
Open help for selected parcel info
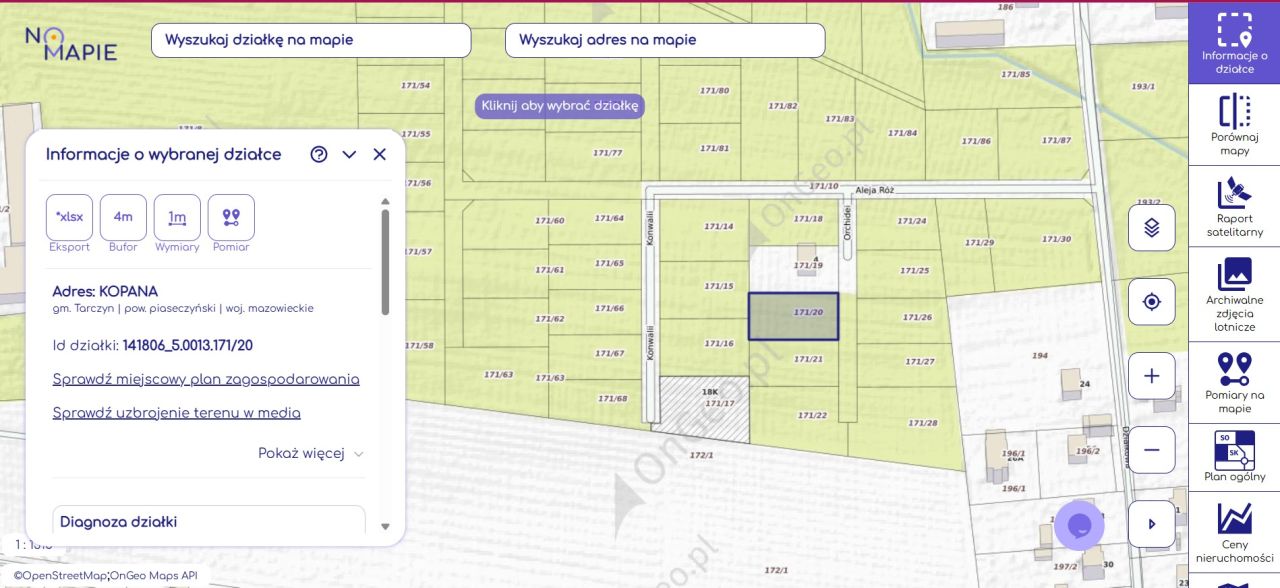click(319, 154)
